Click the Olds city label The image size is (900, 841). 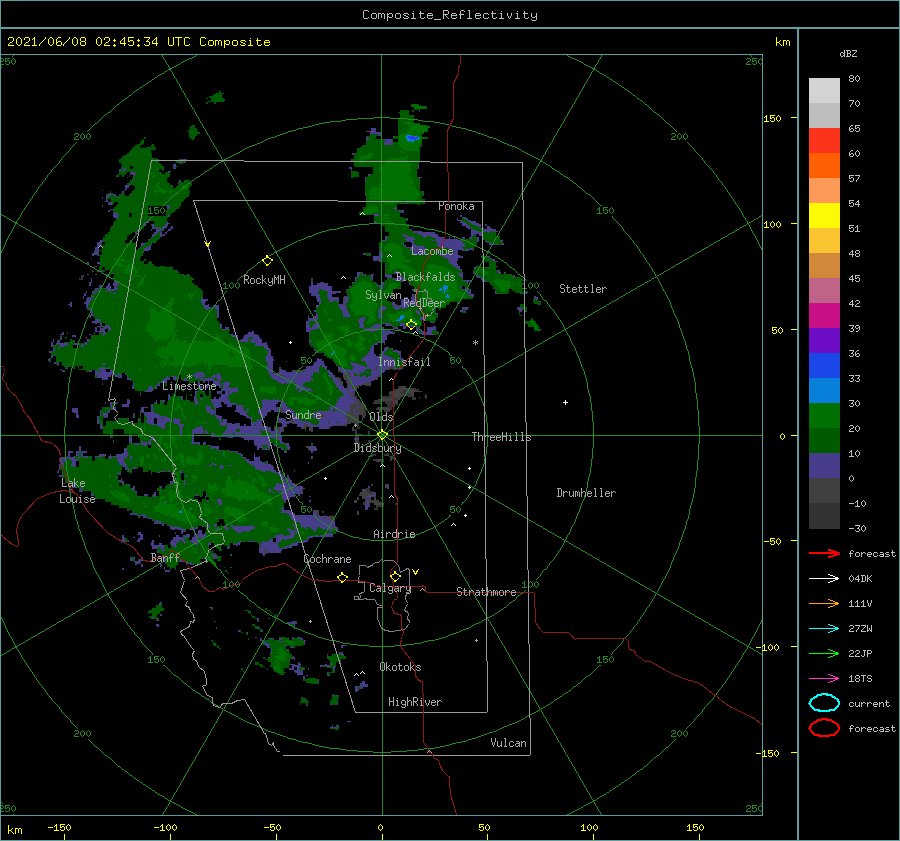tap(381, 417)
